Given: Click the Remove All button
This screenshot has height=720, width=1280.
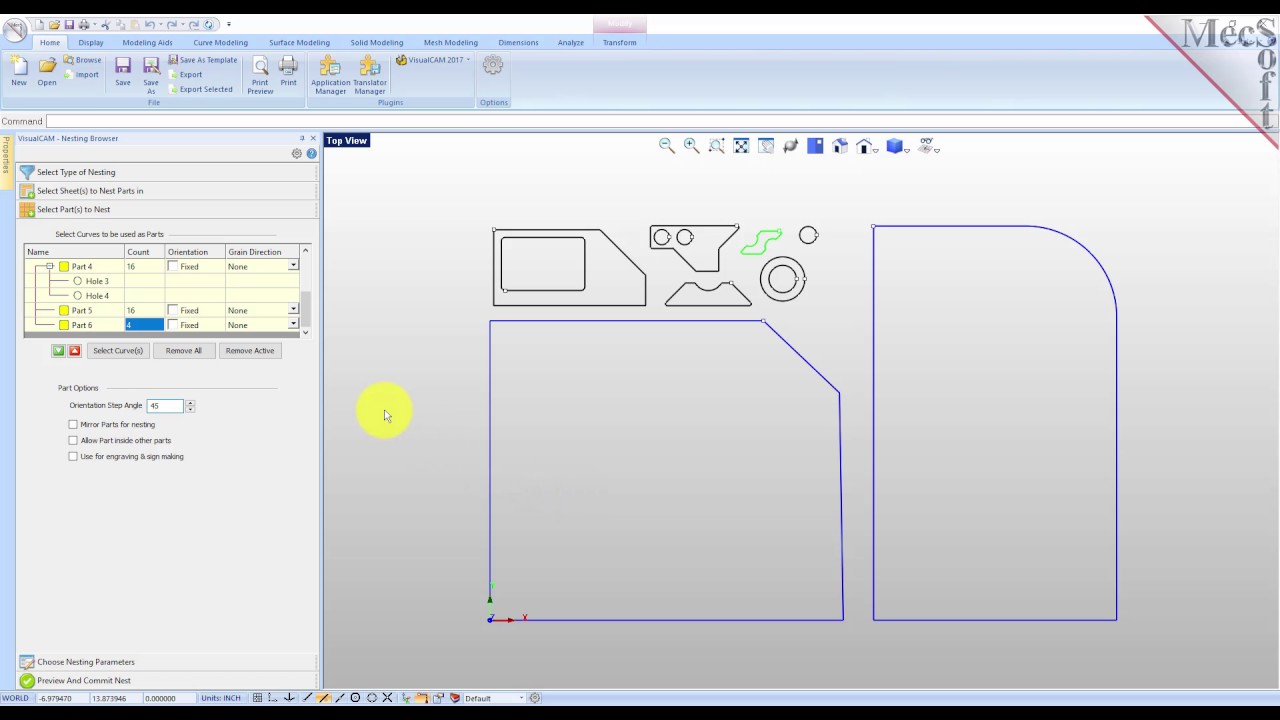Looking at the screenshot, I should coord(183,351).
